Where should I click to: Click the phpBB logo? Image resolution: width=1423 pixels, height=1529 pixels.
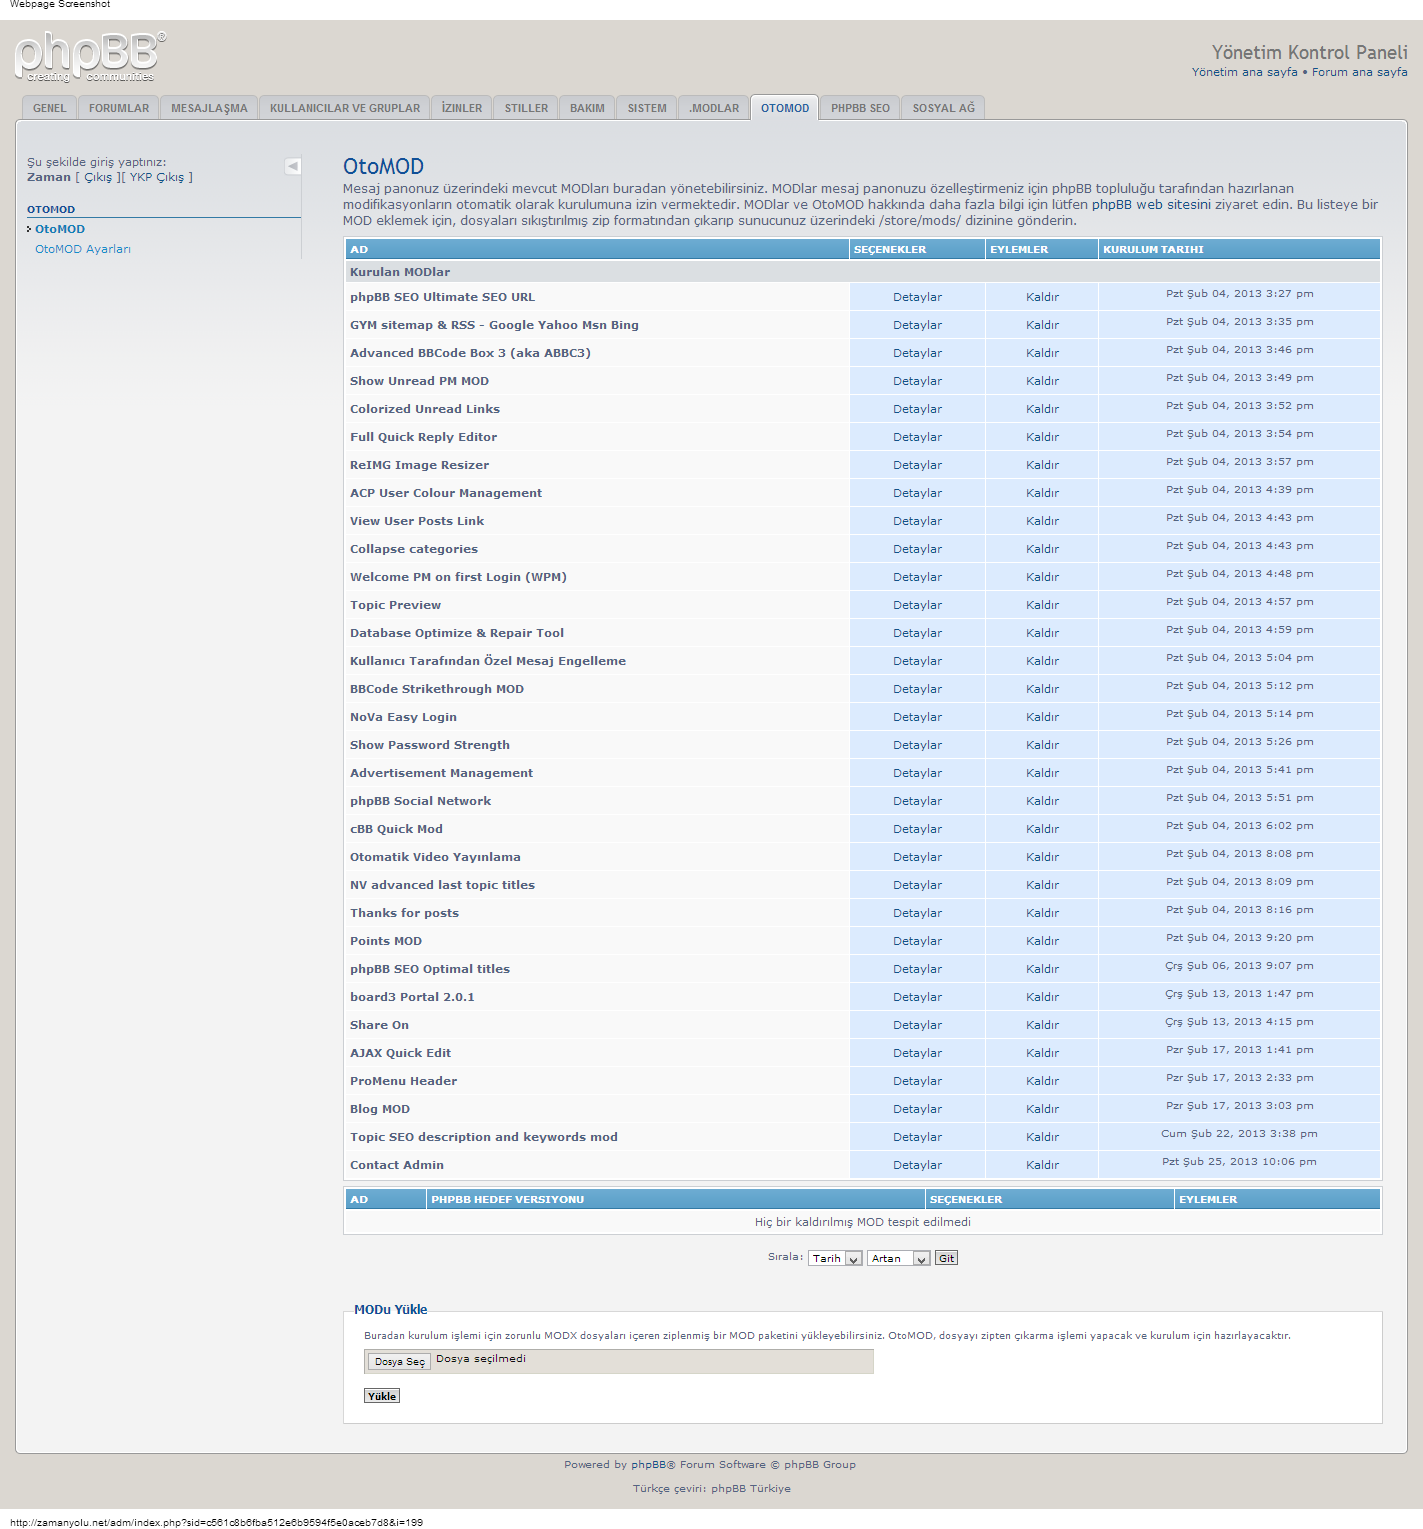(x=90, y=57)
